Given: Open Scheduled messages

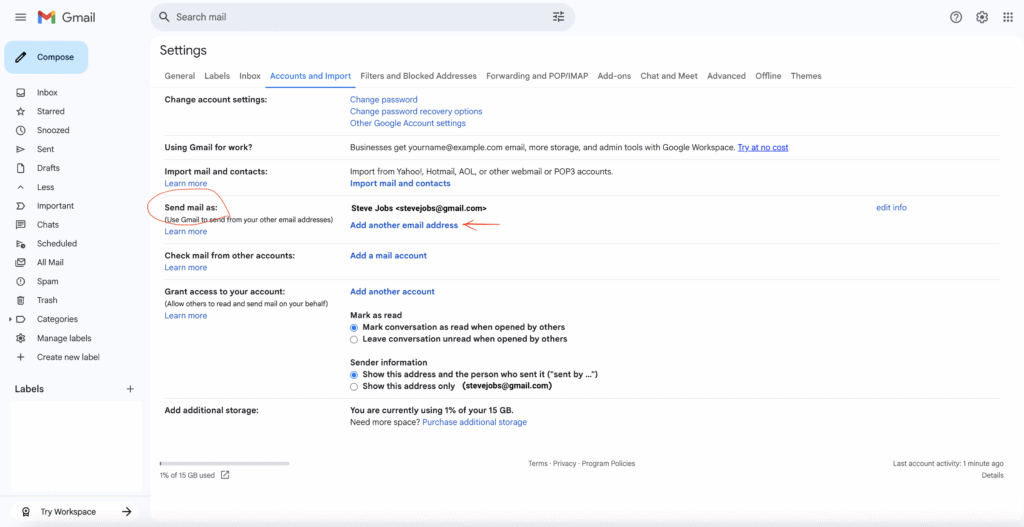Looking at the screenshot, I should (57, 244).
